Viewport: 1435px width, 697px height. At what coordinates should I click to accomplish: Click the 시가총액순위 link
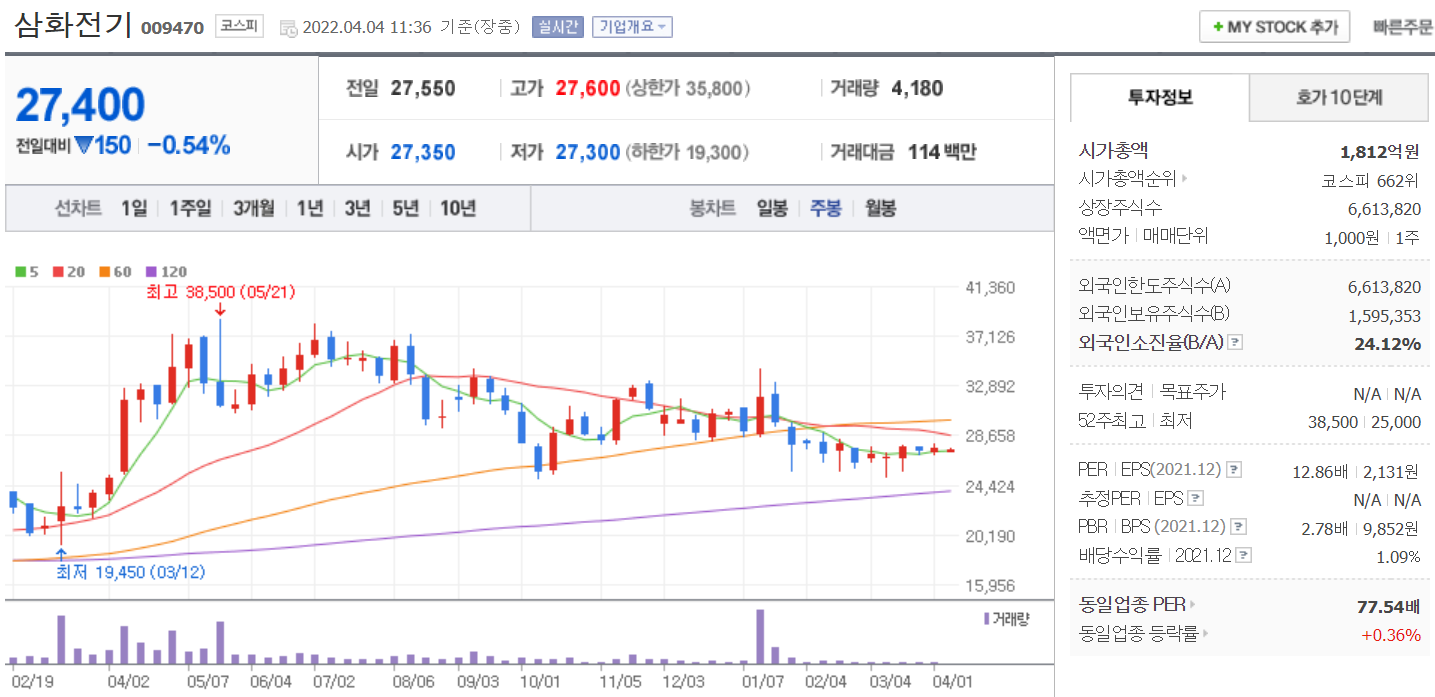(1128, 180)
